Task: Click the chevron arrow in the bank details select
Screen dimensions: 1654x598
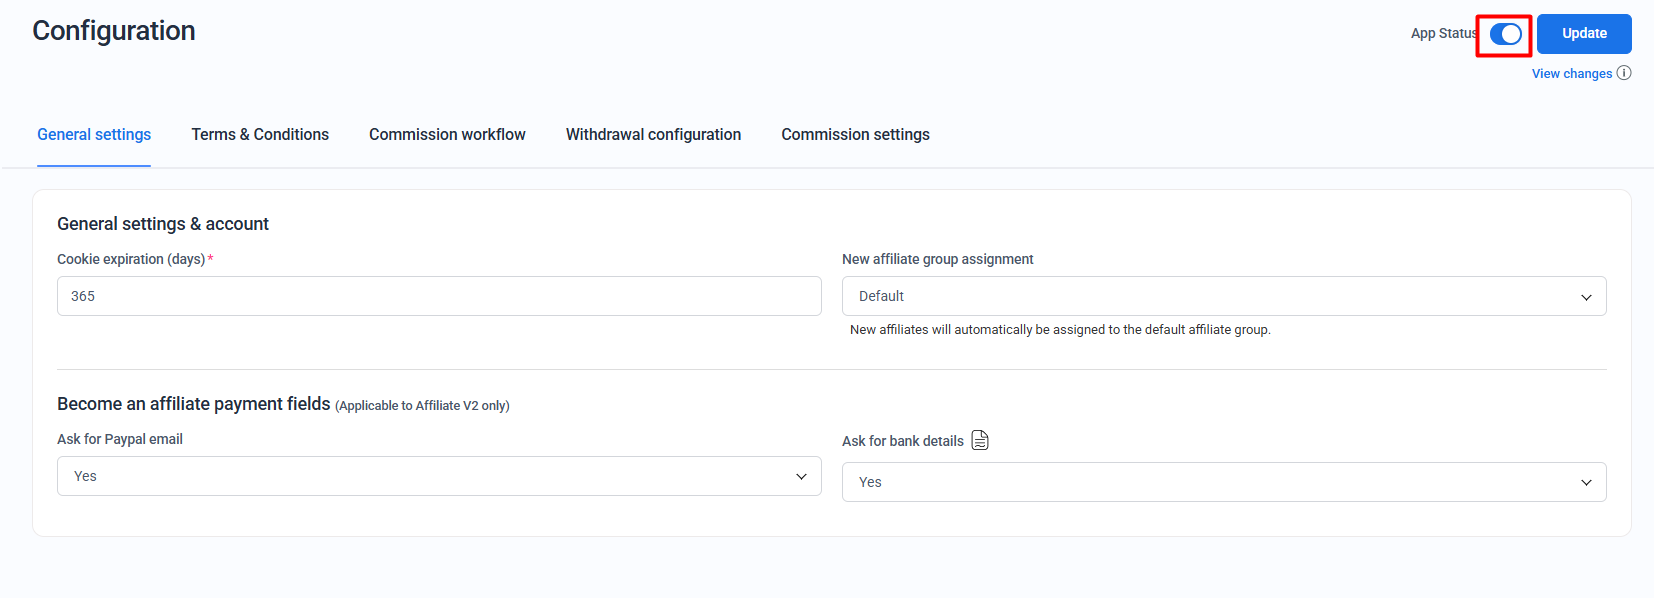Action: tap(1586, 483)
